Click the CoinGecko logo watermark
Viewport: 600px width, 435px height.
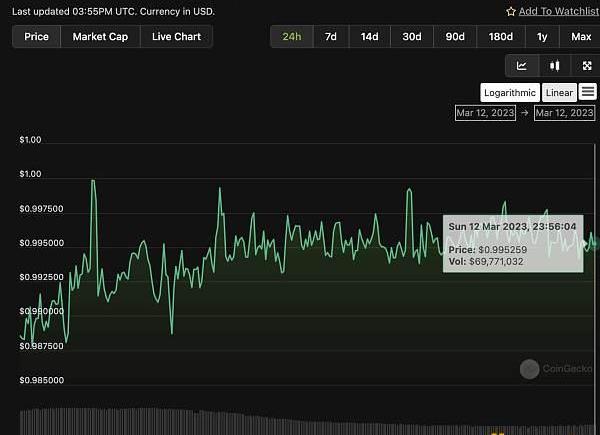pyautogui.click(x=529, y=369)
